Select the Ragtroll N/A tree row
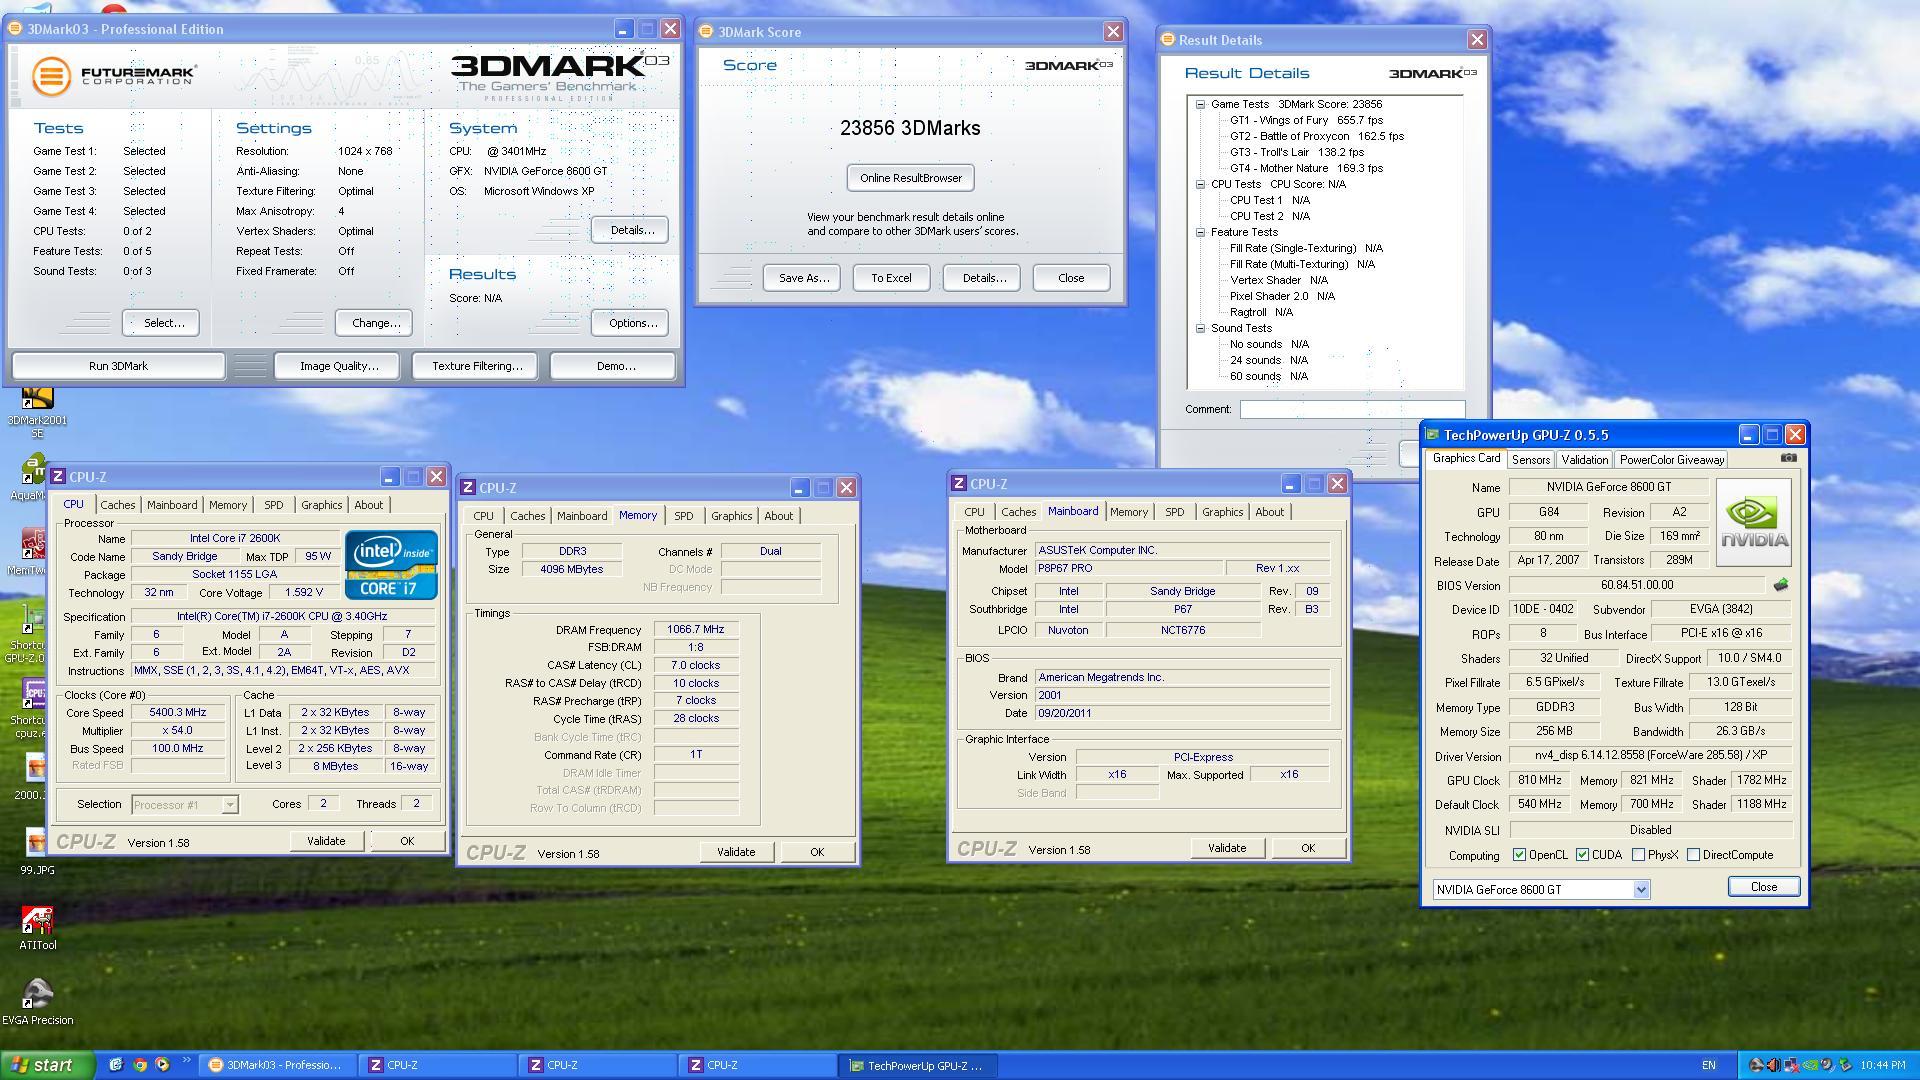The width and height of the screenshot is (1920, 1080). point(1260,312)
